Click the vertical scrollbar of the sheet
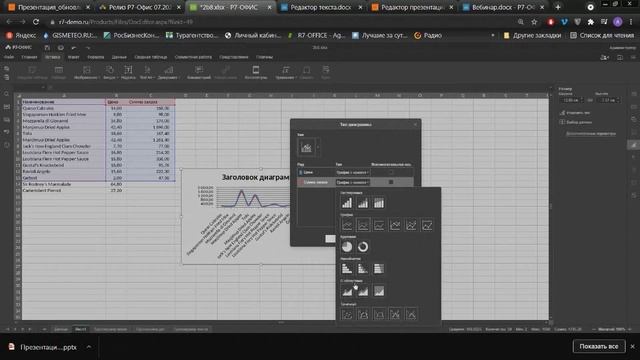 (x=551, y=206)
